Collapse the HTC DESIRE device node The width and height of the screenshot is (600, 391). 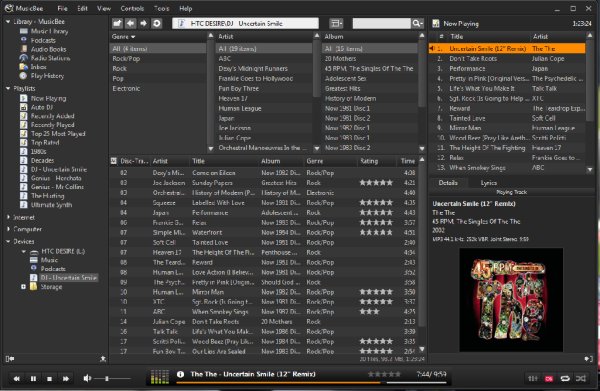pos(24,251)
